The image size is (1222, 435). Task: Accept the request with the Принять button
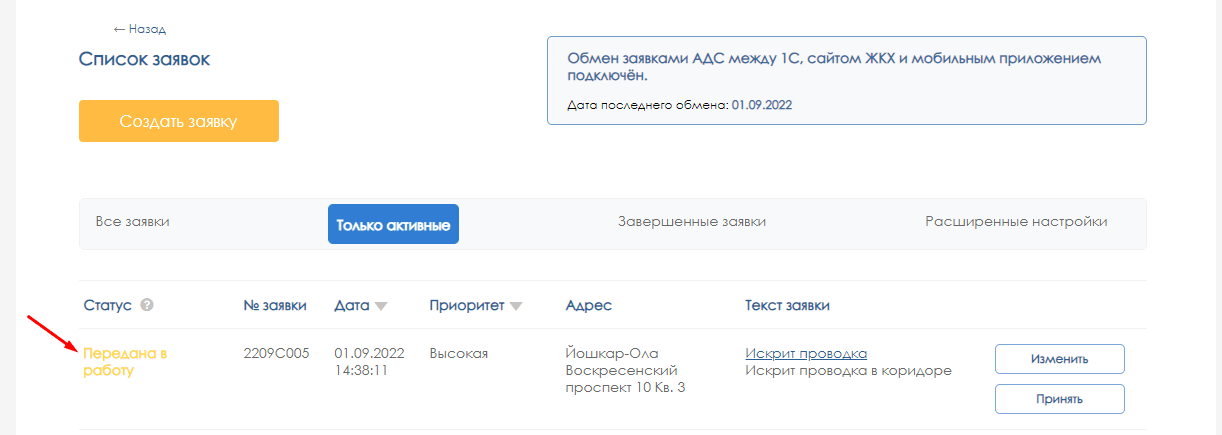click(x=1059, y=398)
